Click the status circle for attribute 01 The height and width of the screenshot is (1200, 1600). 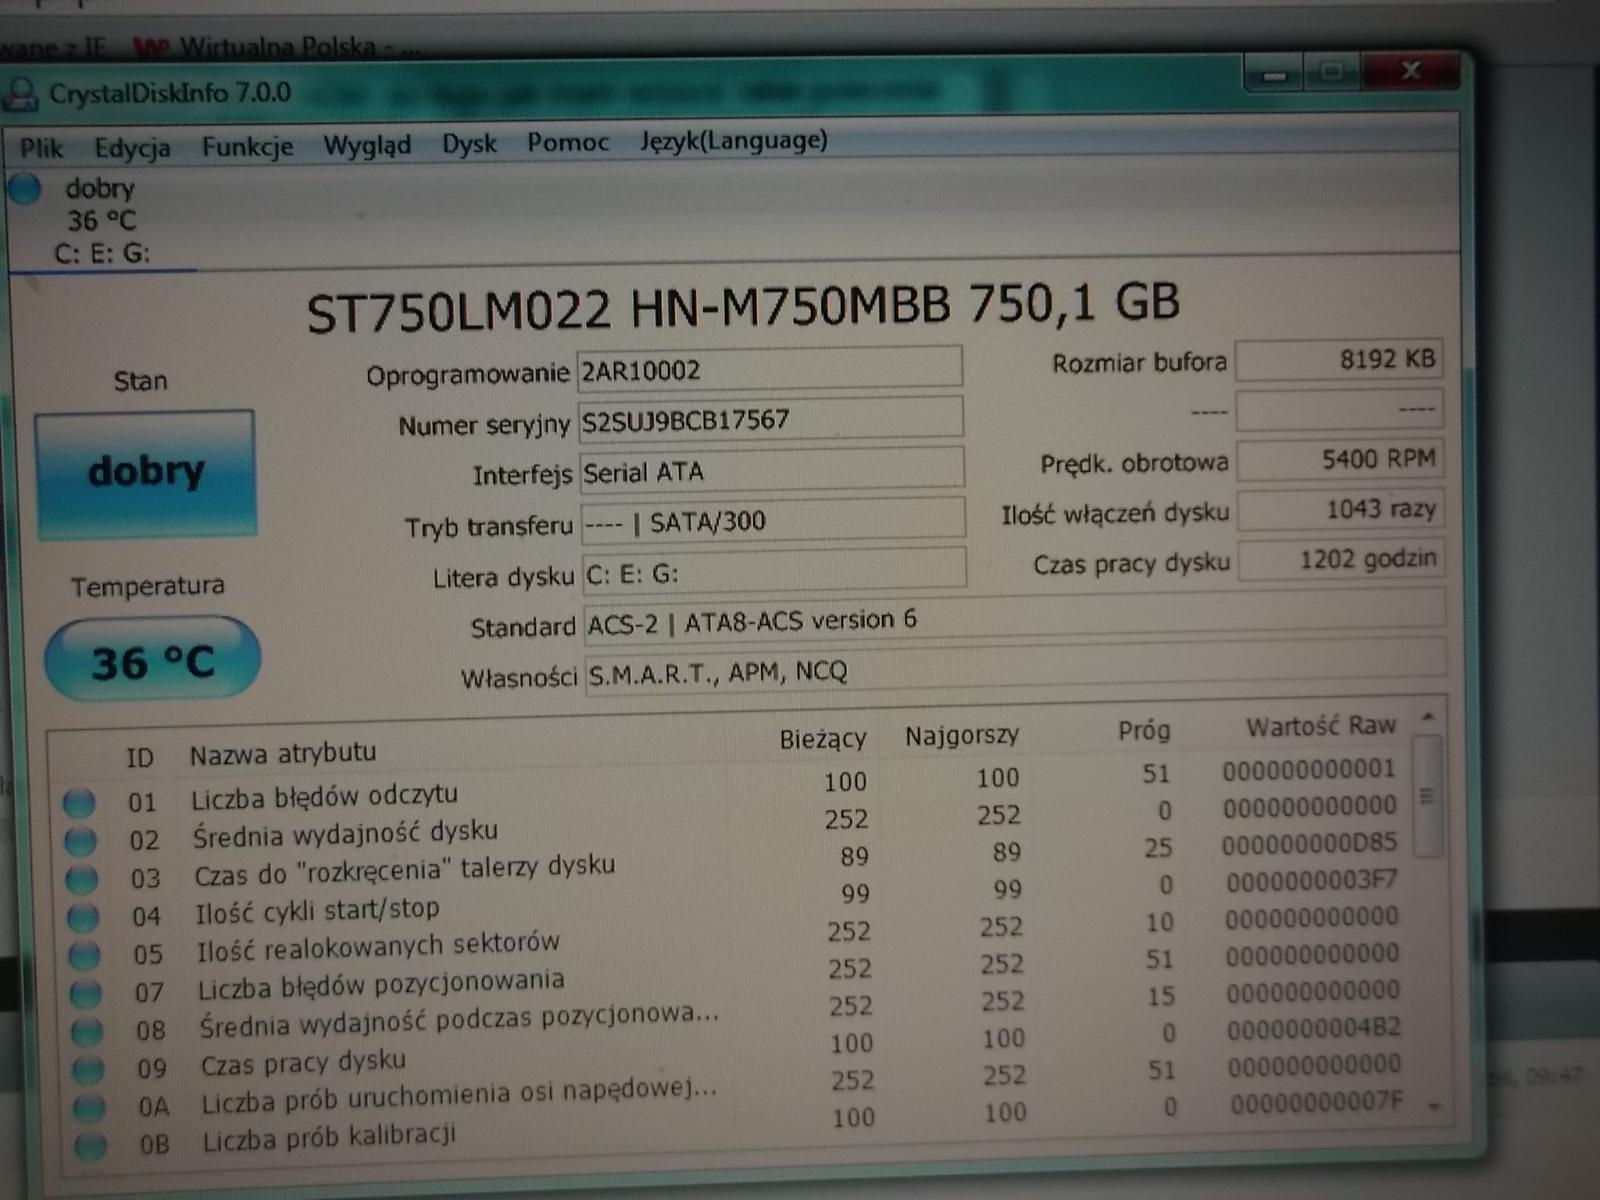point(79,803)
